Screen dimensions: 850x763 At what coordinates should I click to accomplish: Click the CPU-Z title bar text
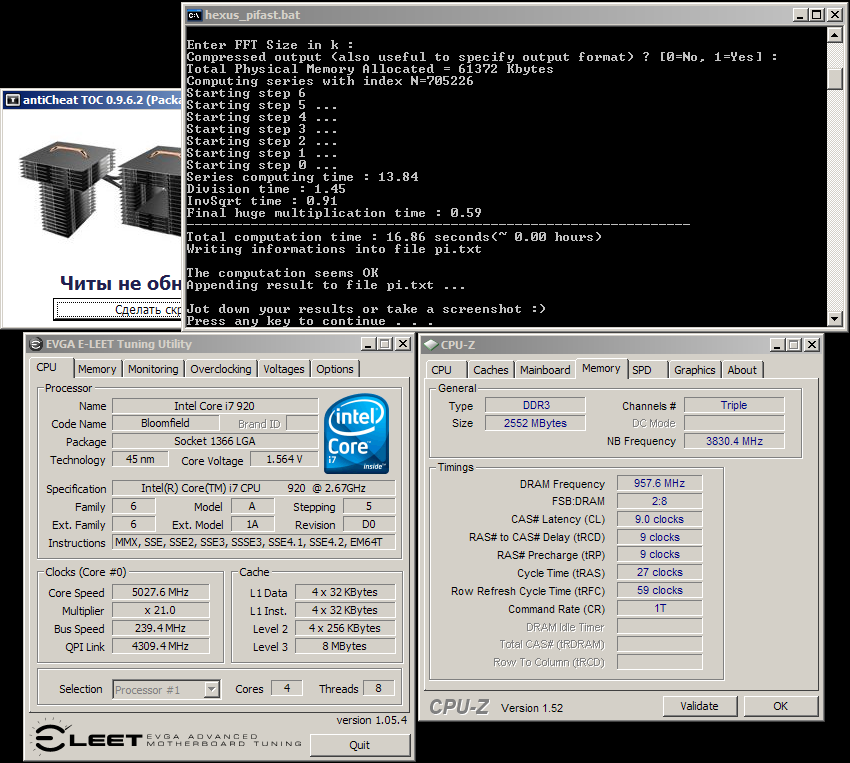(458, 345)
